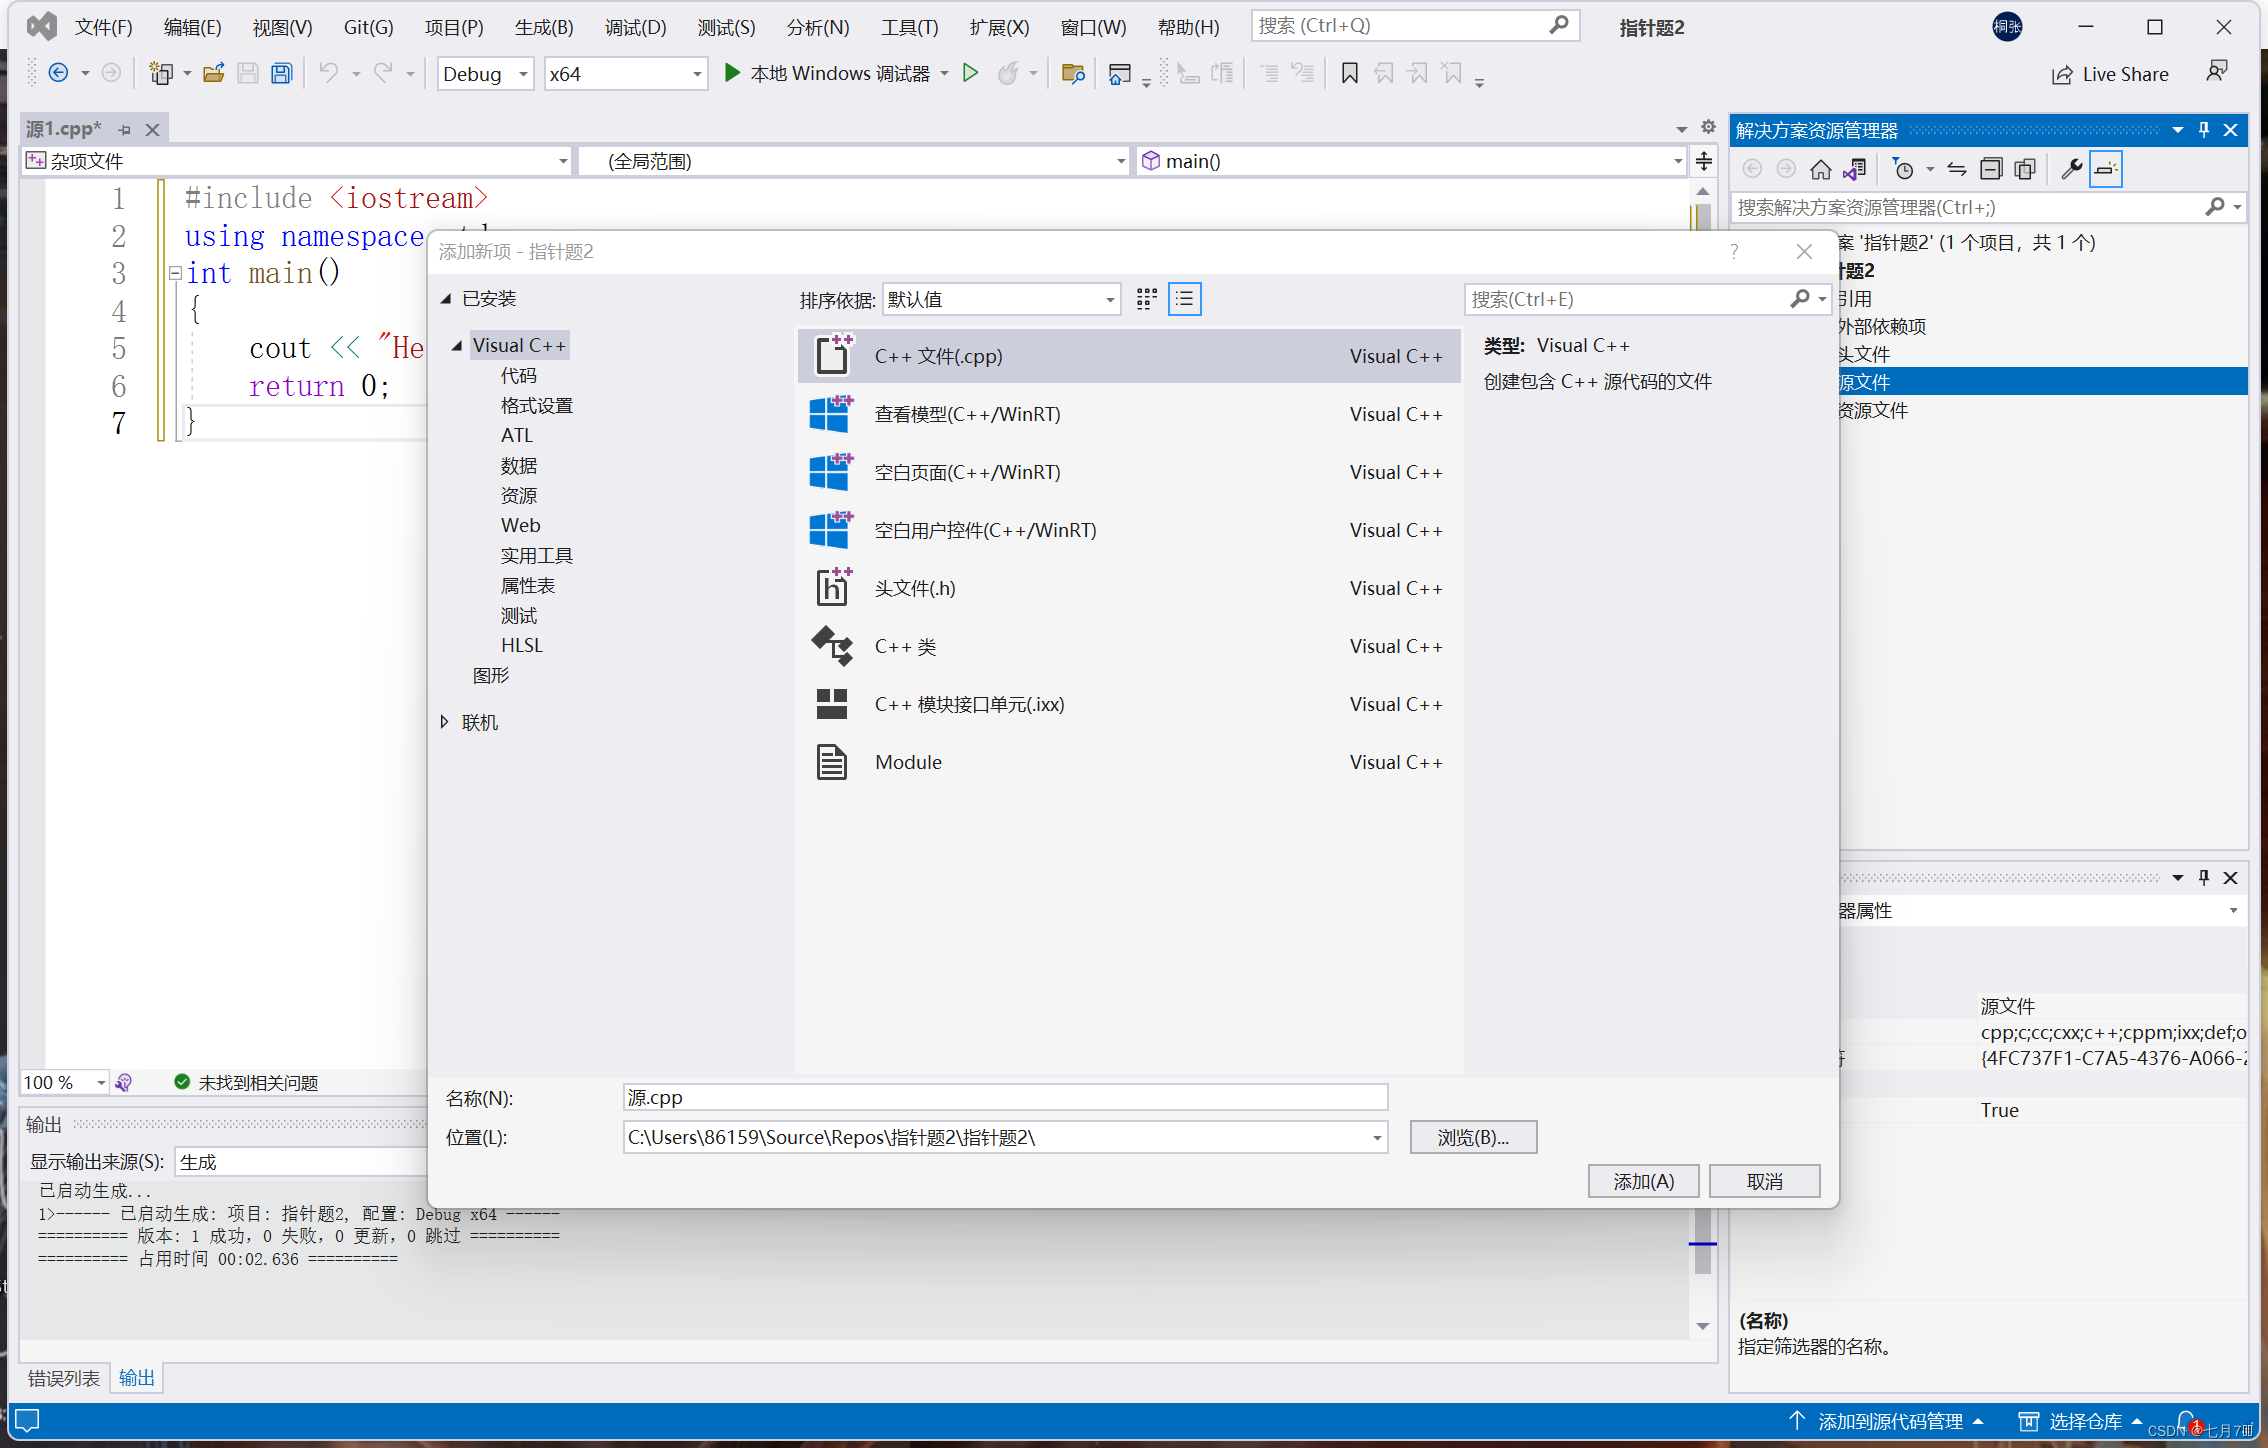Open the 位置 path dropdown arrow
Image resolution: width=2268 pixels, height=1448 pixels.
[x=1376, y=1138]
